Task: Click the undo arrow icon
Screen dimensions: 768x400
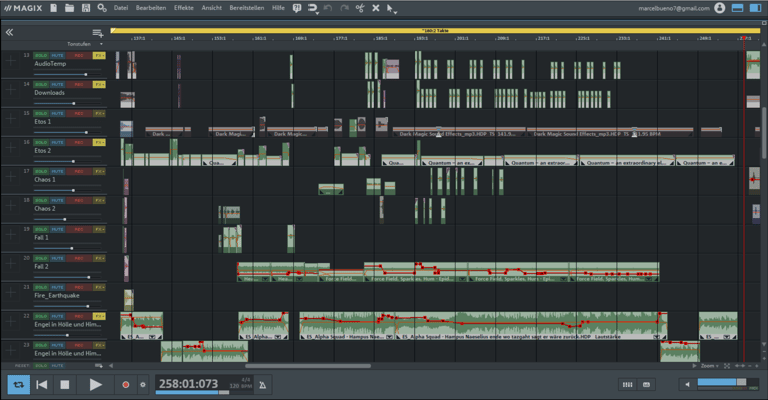Action: 328,8
